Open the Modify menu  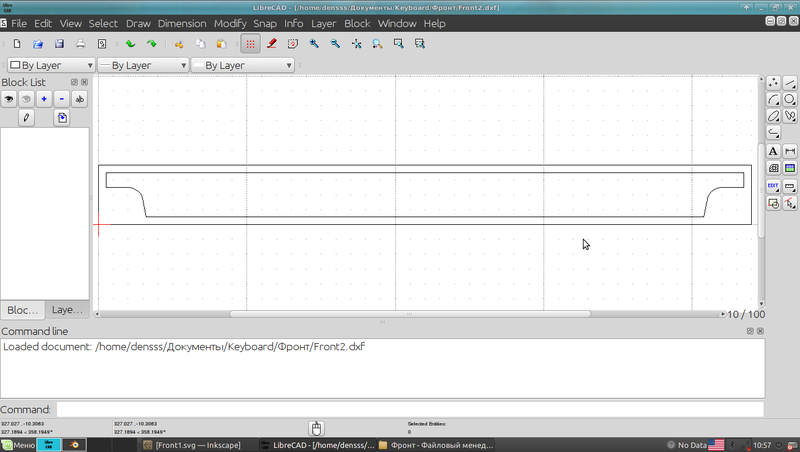click(230, 23)
